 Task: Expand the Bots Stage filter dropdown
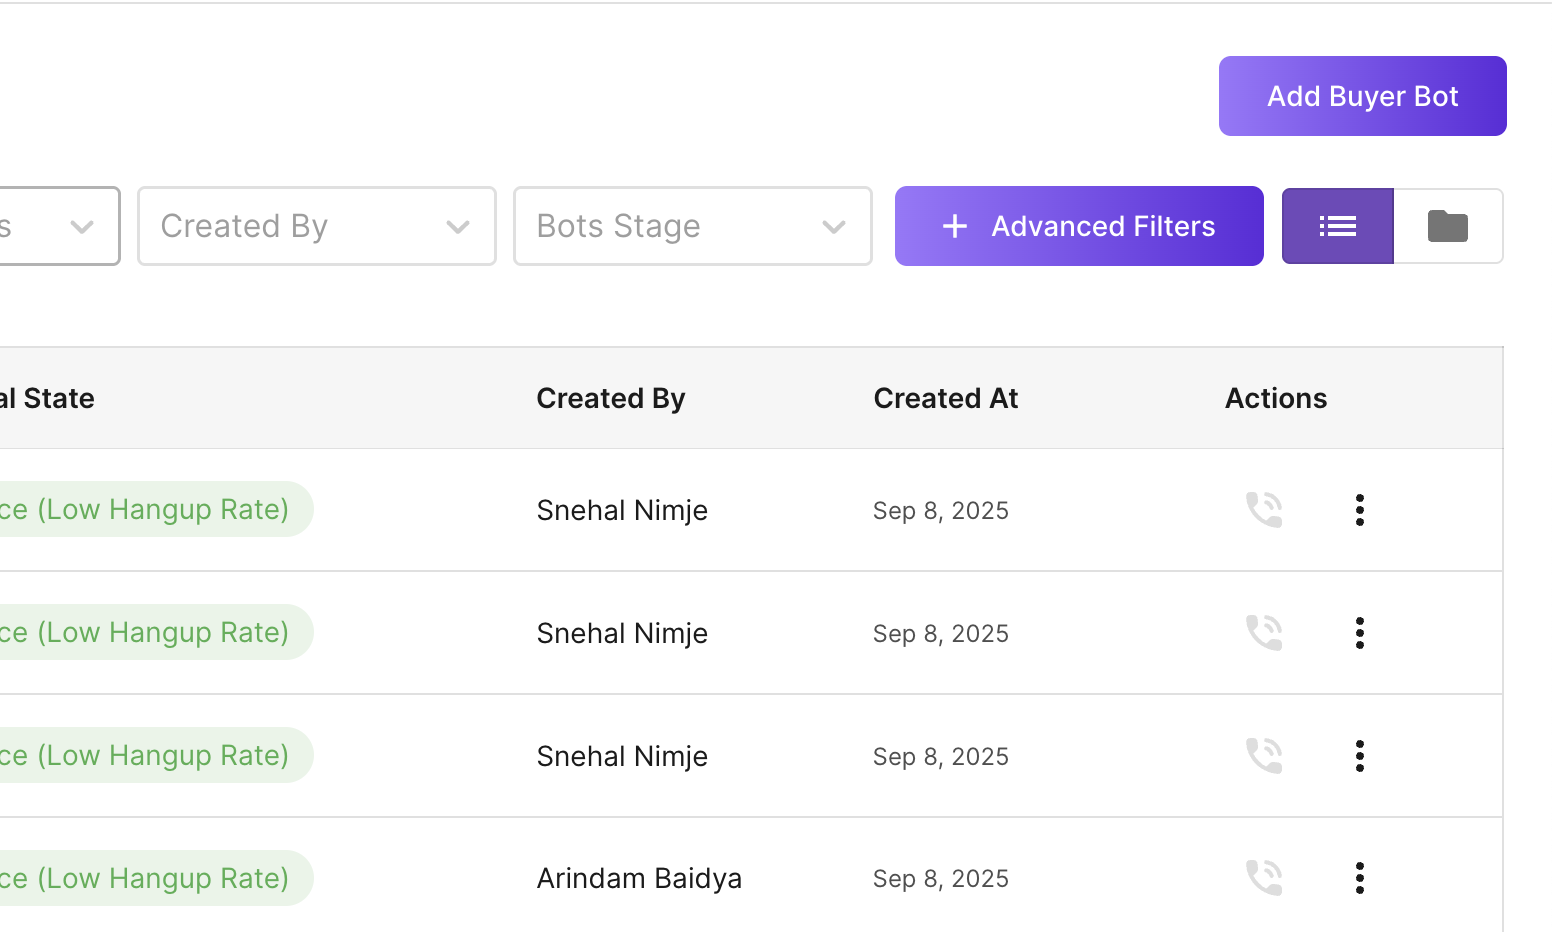click(x=692, y=226)
